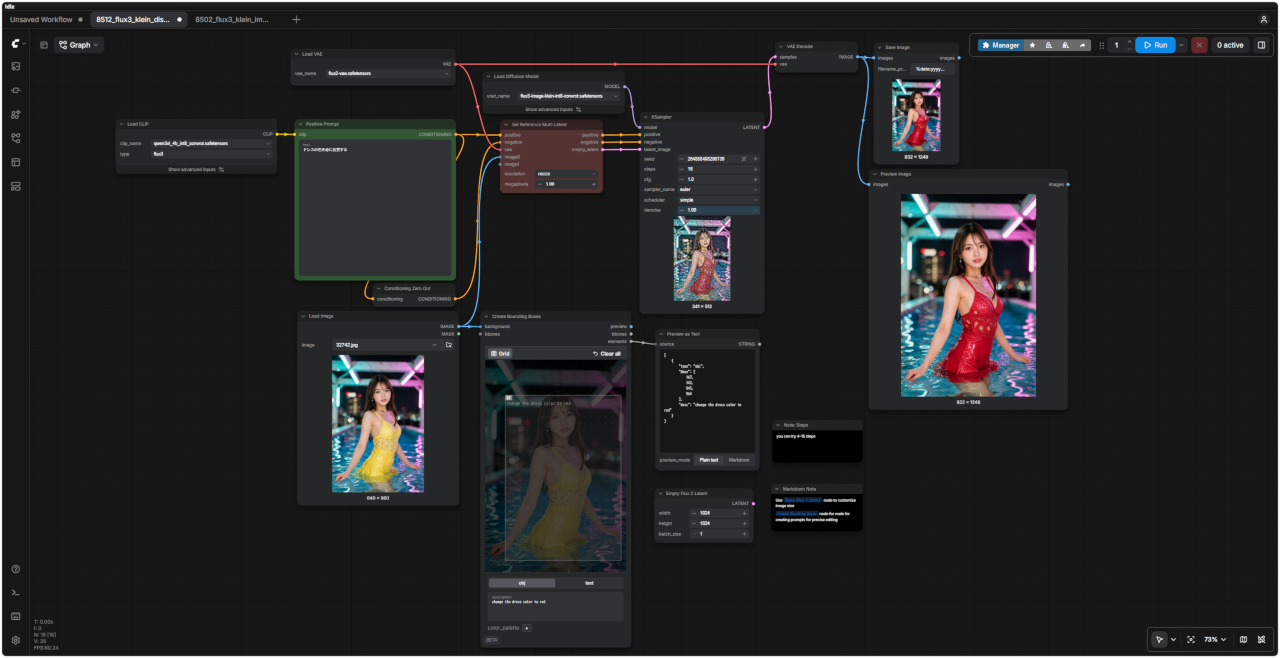Viewport: 1280px width, 658px height.
Task: Open the scheduler simple dropdown
Action: [718, 200]
